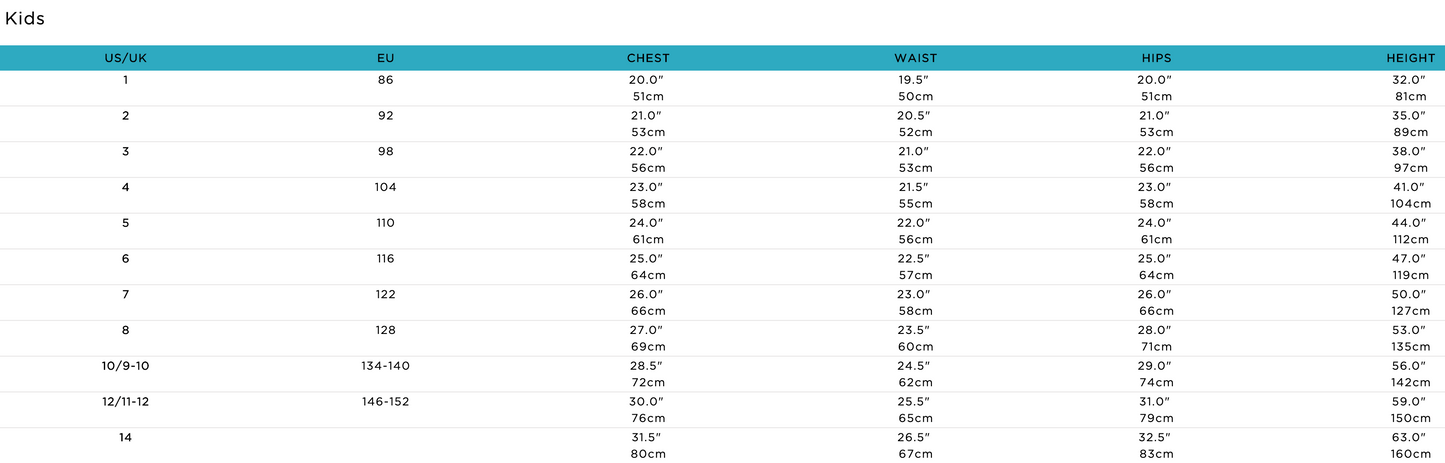Select the CHEST column header

point(648,58)
